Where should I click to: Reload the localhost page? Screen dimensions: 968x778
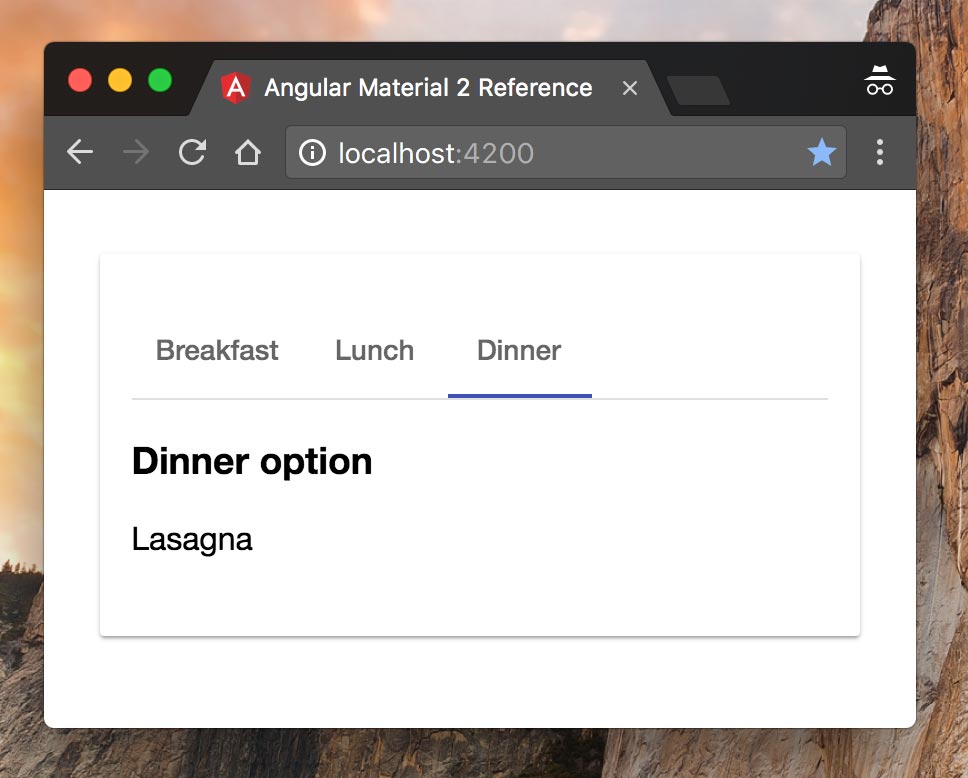pos(192,152)
